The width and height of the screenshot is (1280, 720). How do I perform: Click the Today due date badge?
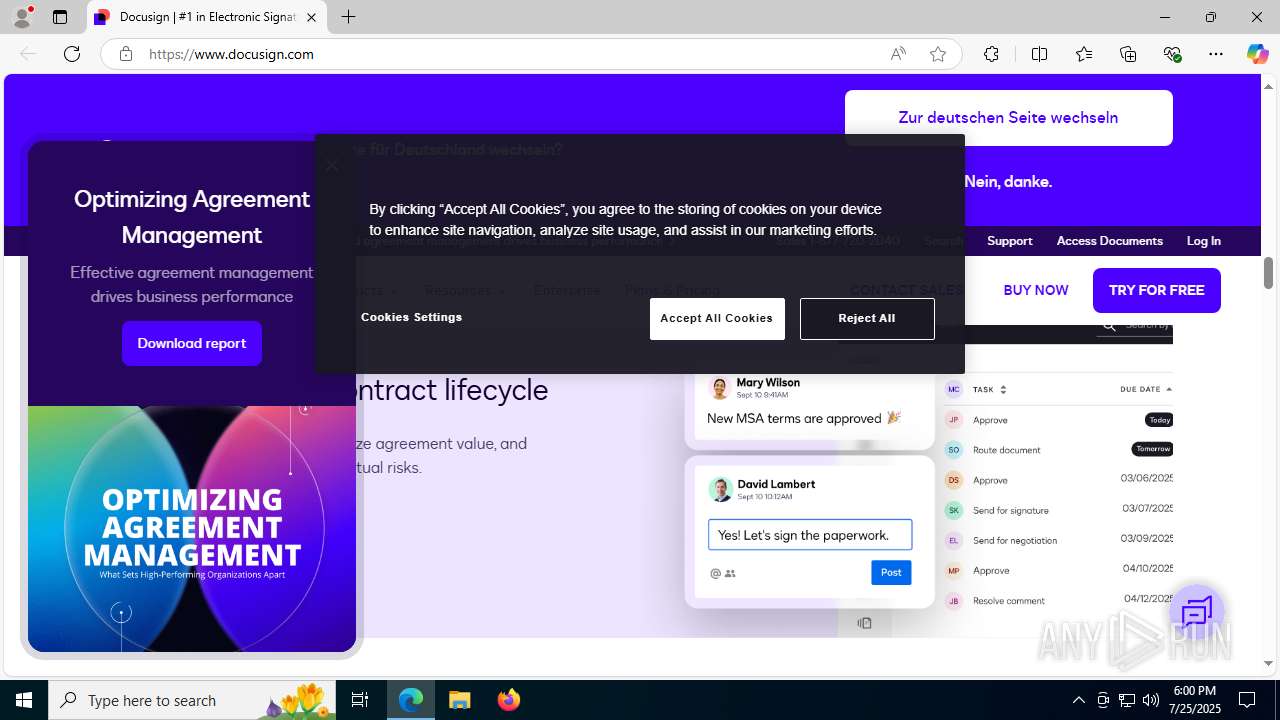1159,420
